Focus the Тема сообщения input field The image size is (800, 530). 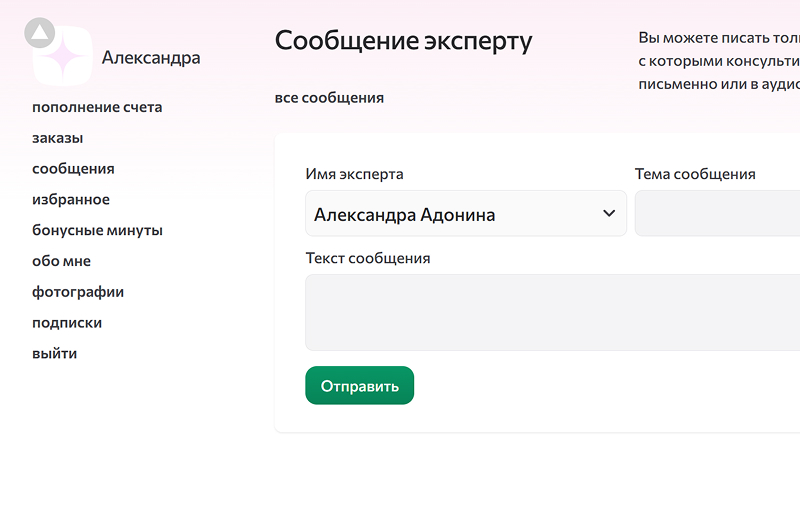click(x=717, y=214)
